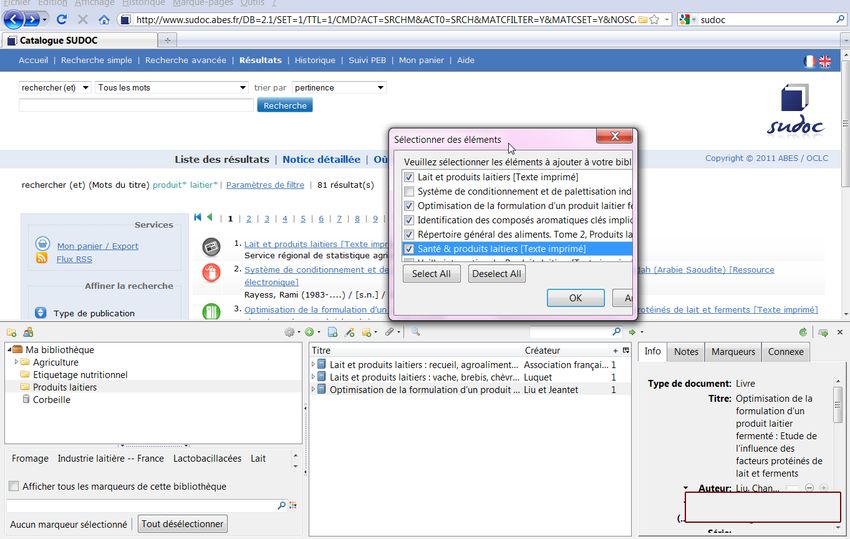Click the tag selector colored filter icon

(293, 505)
